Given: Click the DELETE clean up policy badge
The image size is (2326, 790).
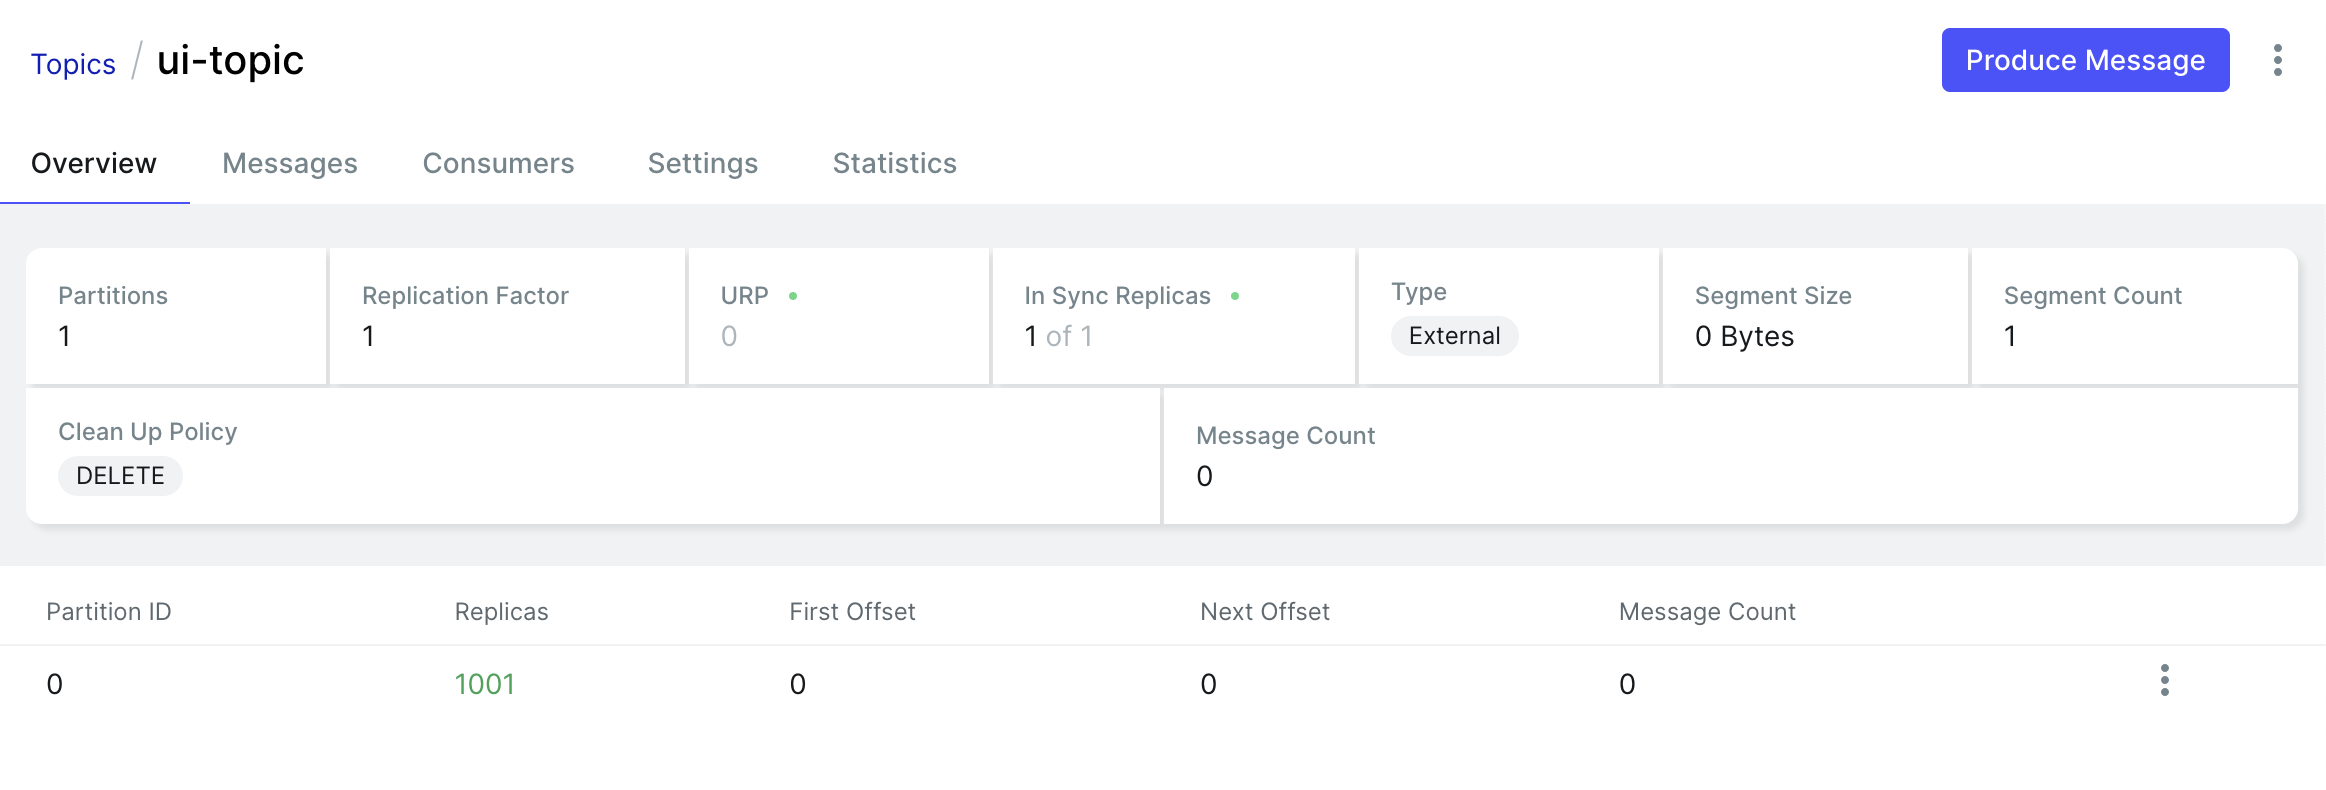Looking at the screenshot, I should pyautogui.click(x=120, y=476).
